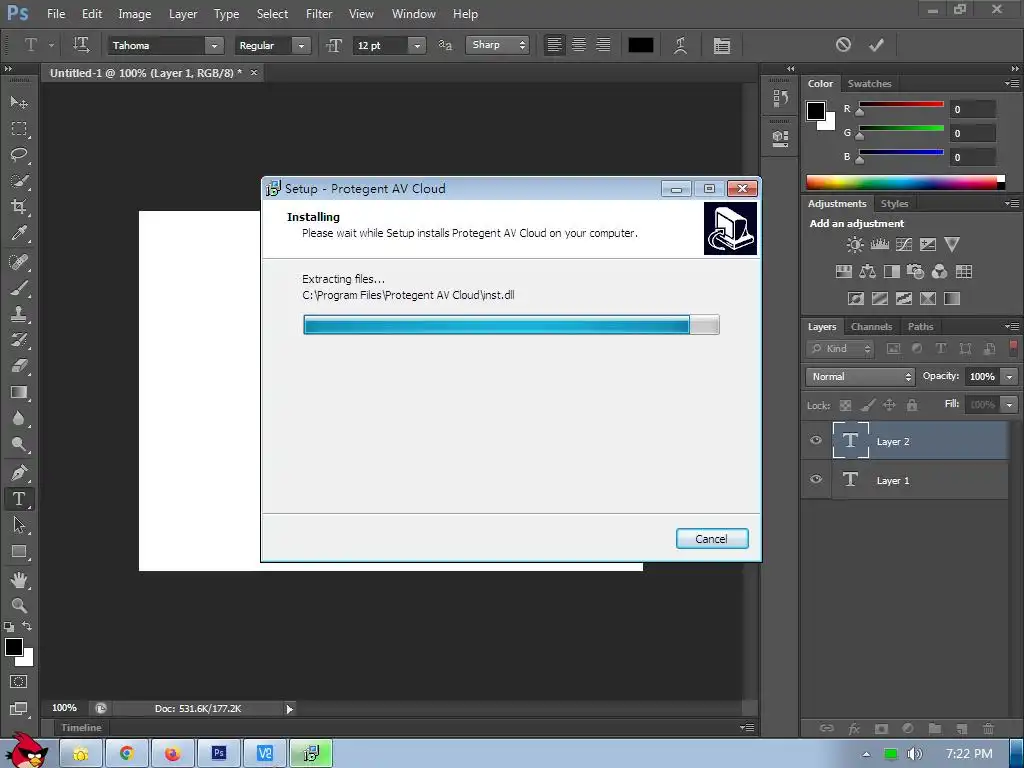Open the layer filter Kind dropdown

coord(840,349)
